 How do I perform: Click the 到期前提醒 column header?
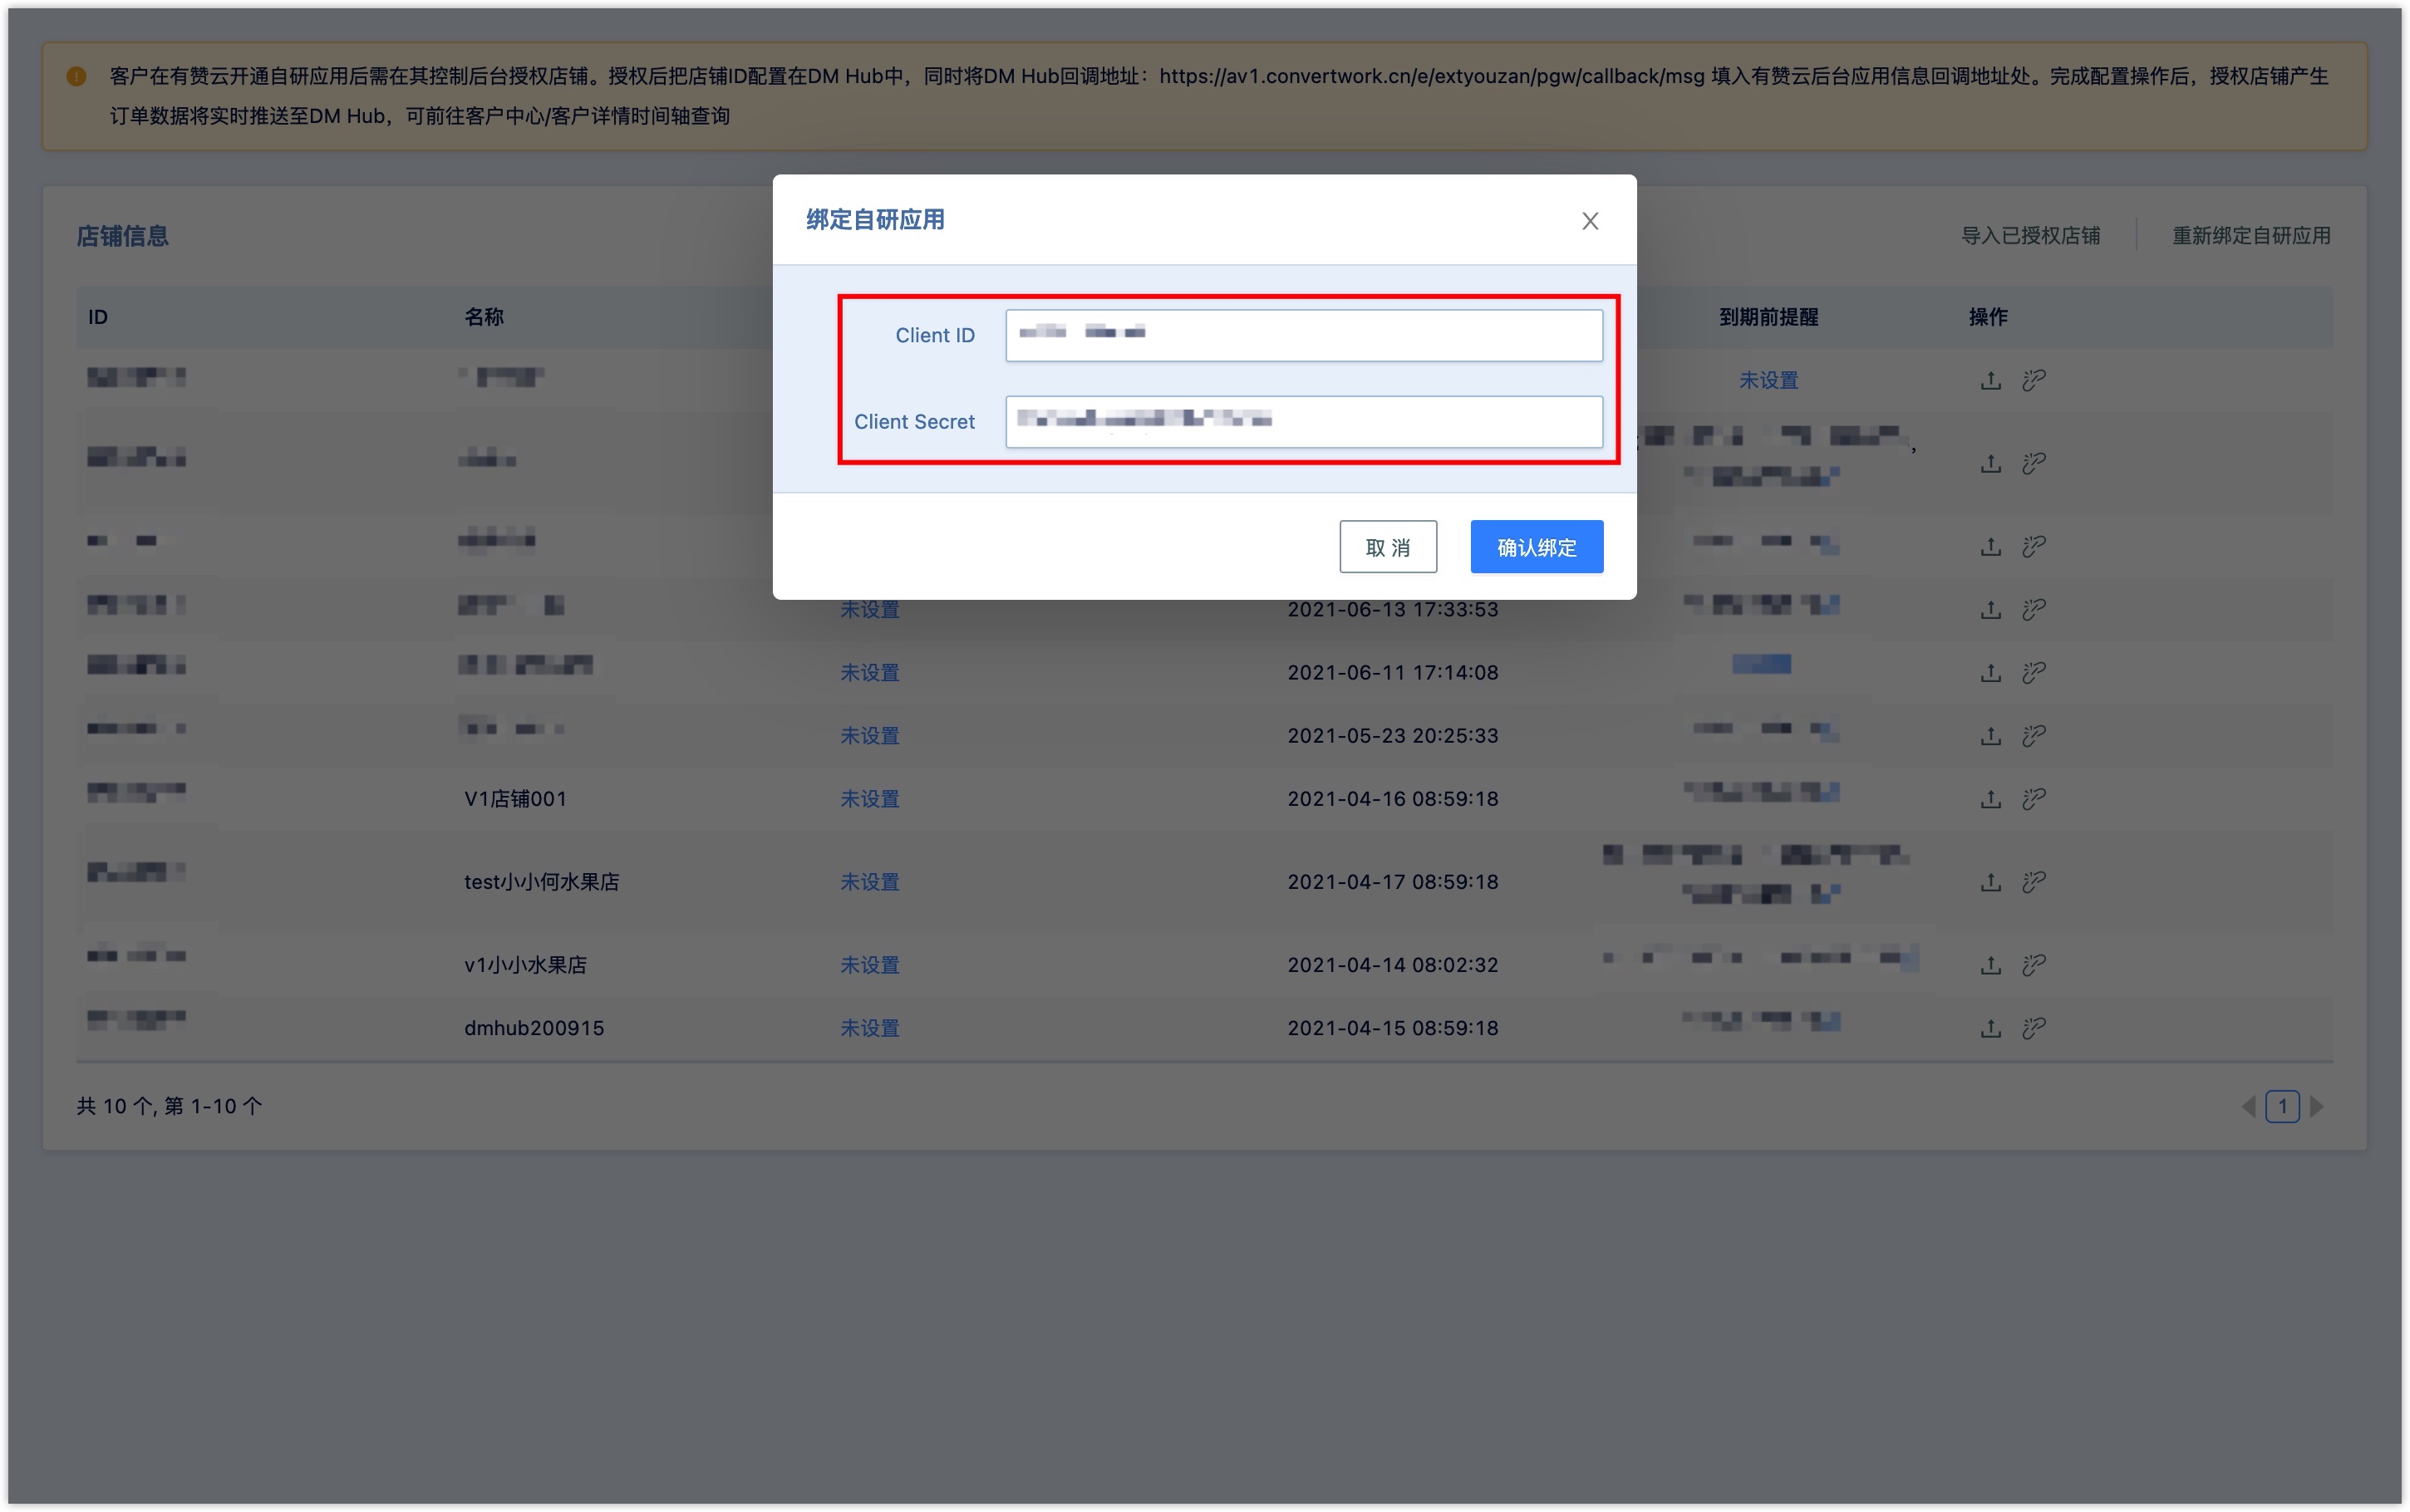(x=1768, y=317)
